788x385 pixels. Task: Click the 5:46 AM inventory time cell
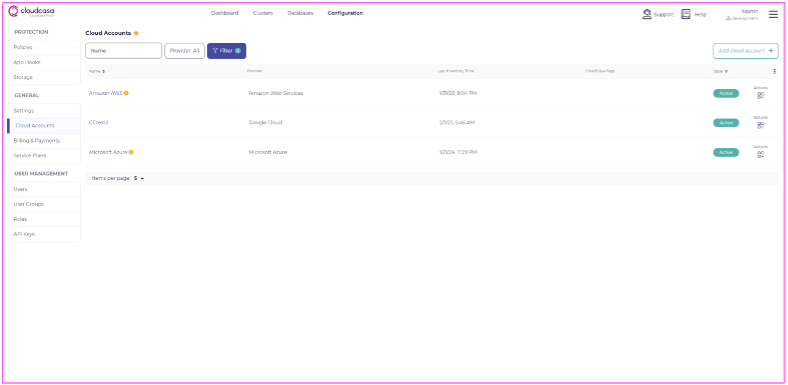click(456, 123)
